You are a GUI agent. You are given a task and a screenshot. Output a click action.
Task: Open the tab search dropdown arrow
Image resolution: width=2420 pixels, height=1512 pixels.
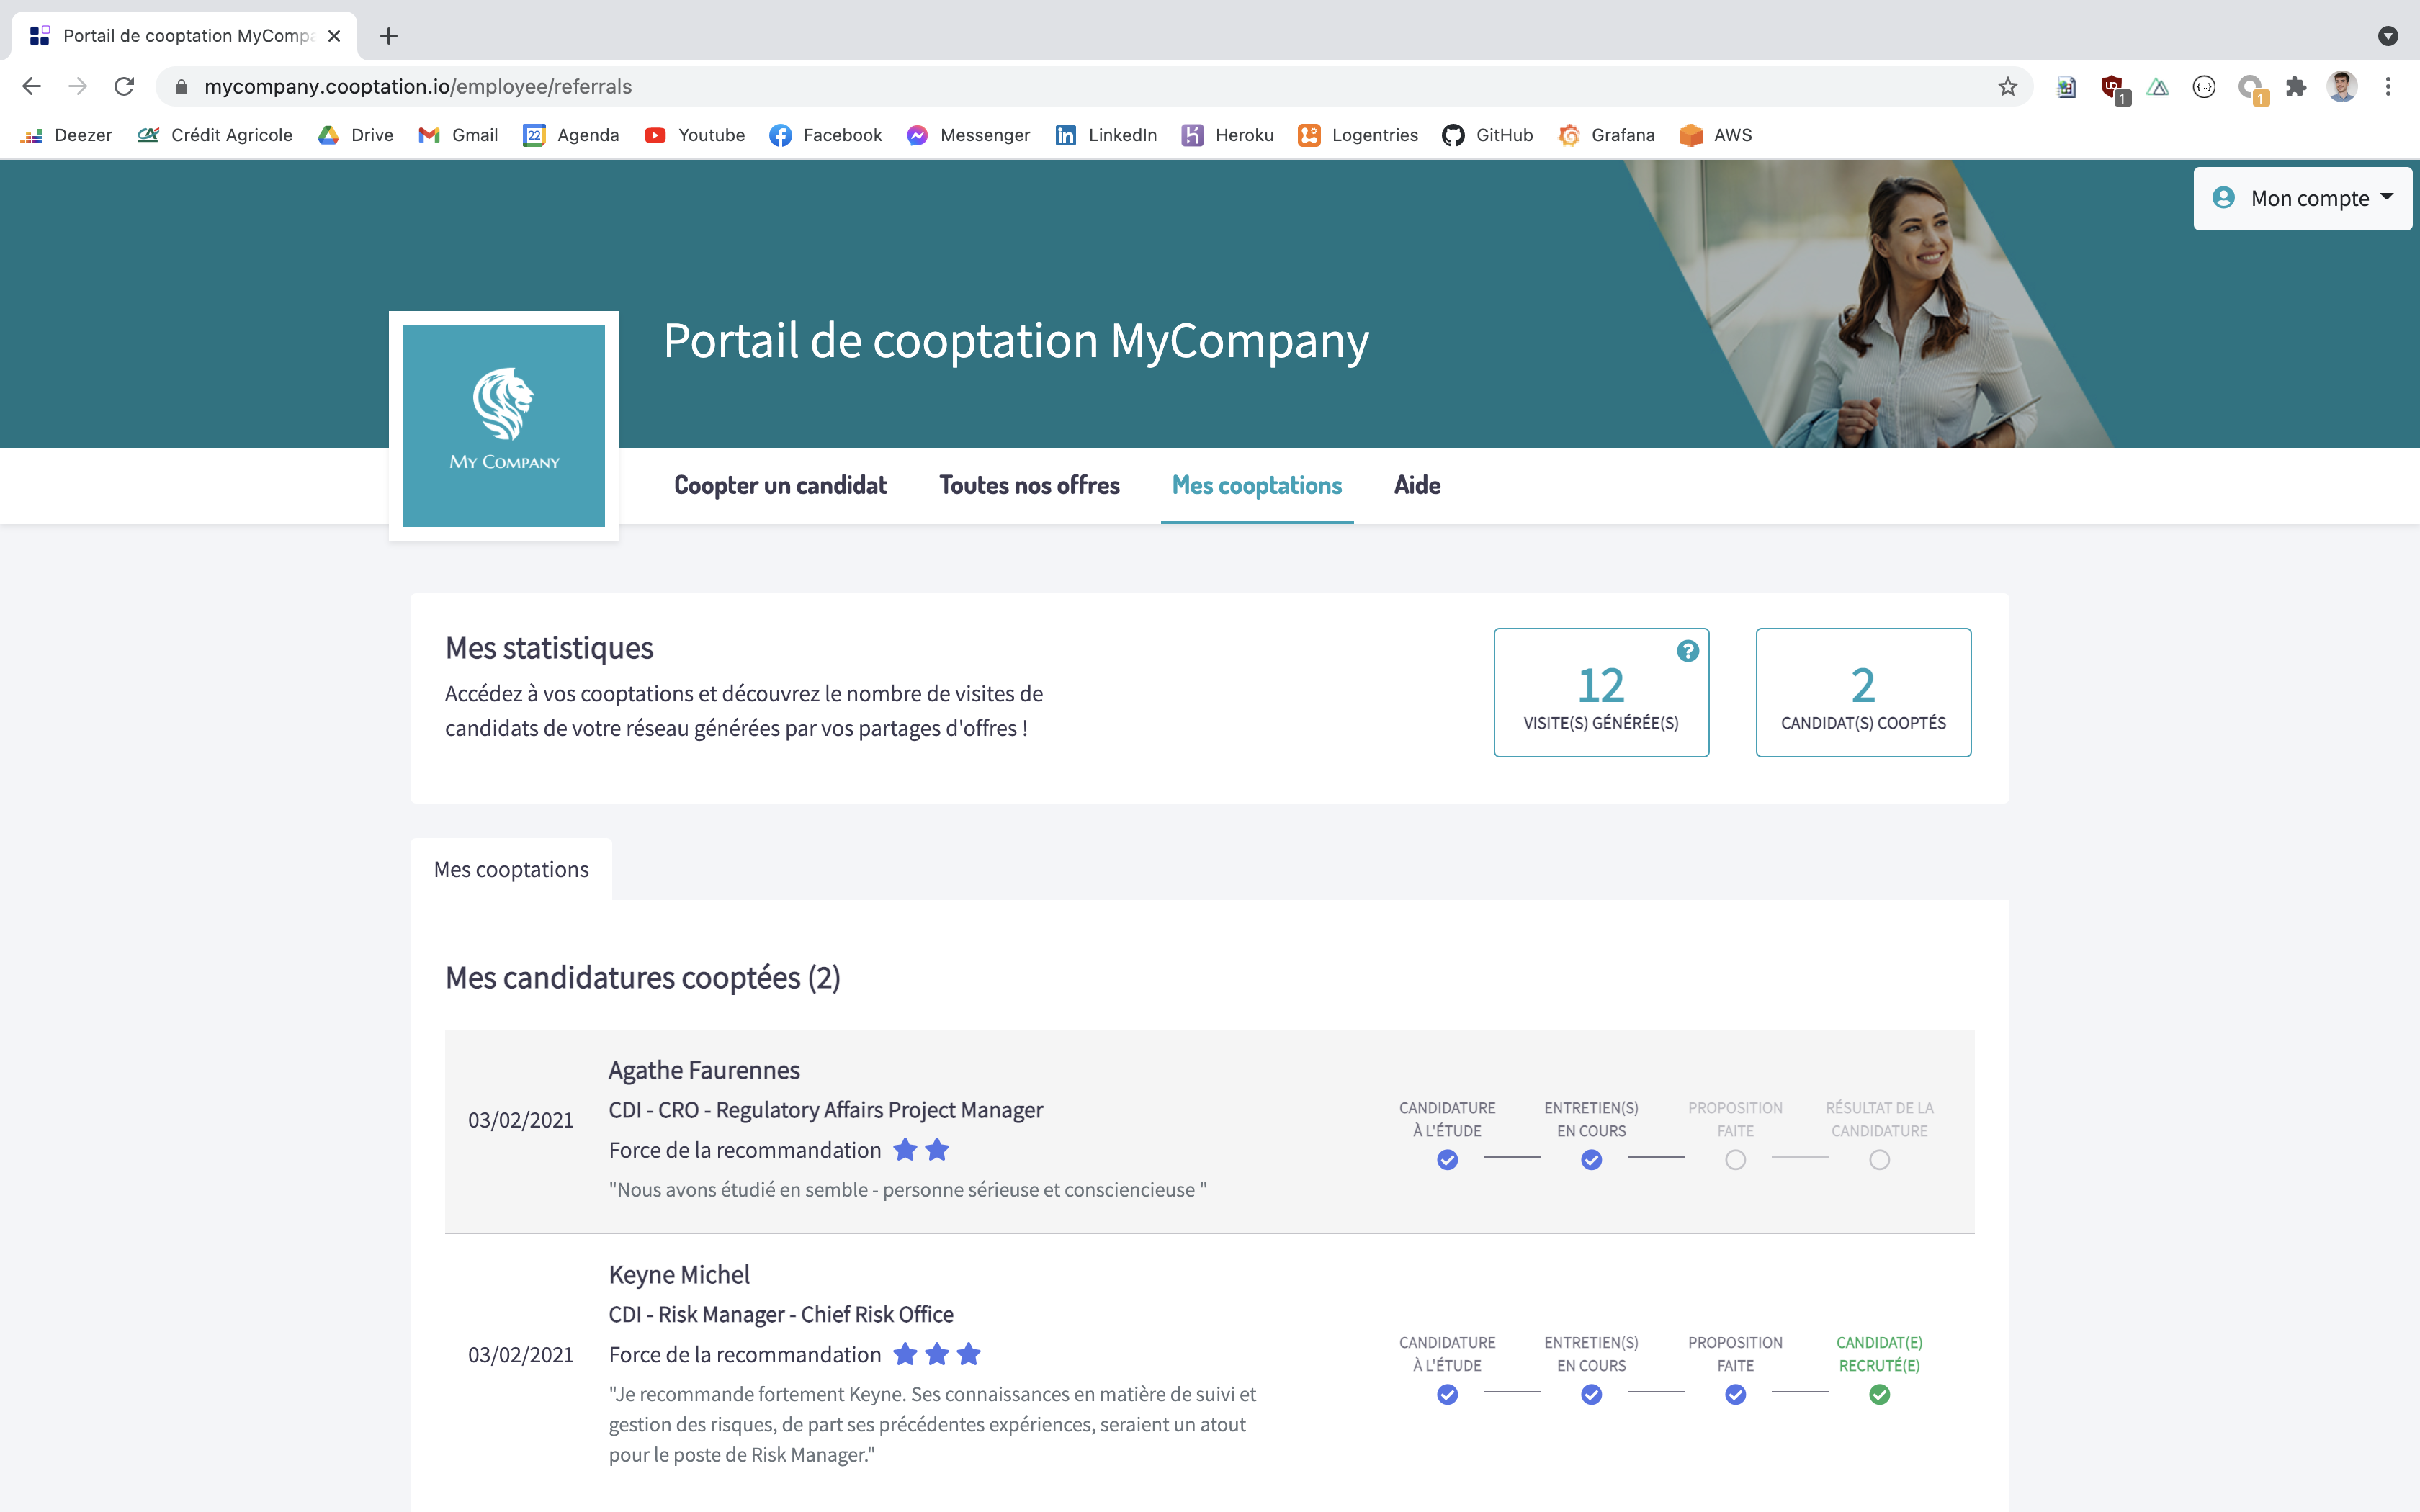tap(2388, 36)
